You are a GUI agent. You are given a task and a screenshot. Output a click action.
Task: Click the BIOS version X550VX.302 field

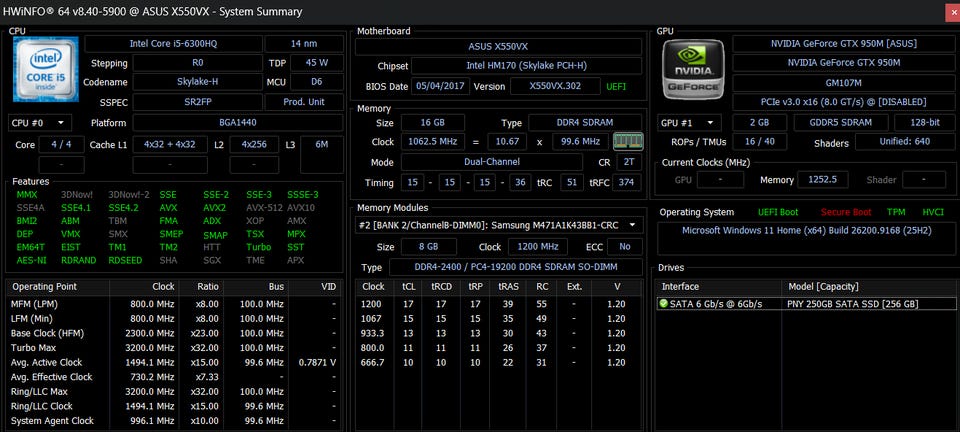click(x=555, y=86)
